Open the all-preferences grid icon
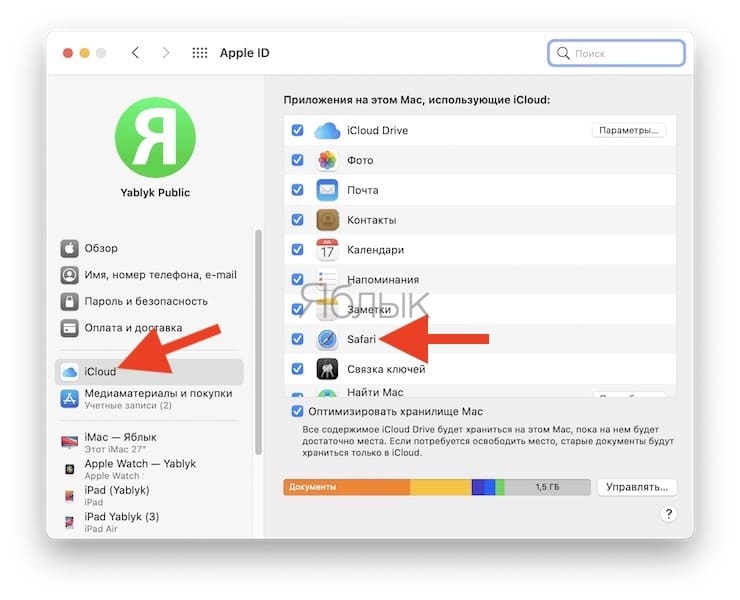Image resolution: width=740 pixels, height=600 pixels. click(x=200, y=53)
